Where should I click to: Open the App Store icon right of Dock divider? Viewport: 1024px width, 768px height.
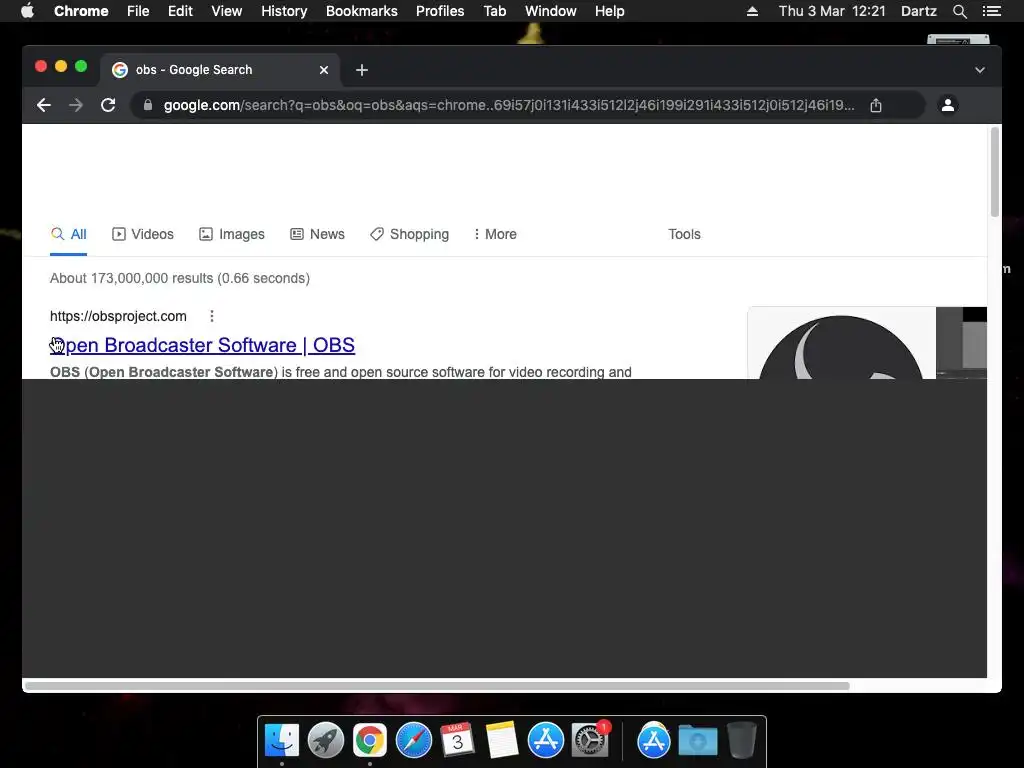point(654,741)
